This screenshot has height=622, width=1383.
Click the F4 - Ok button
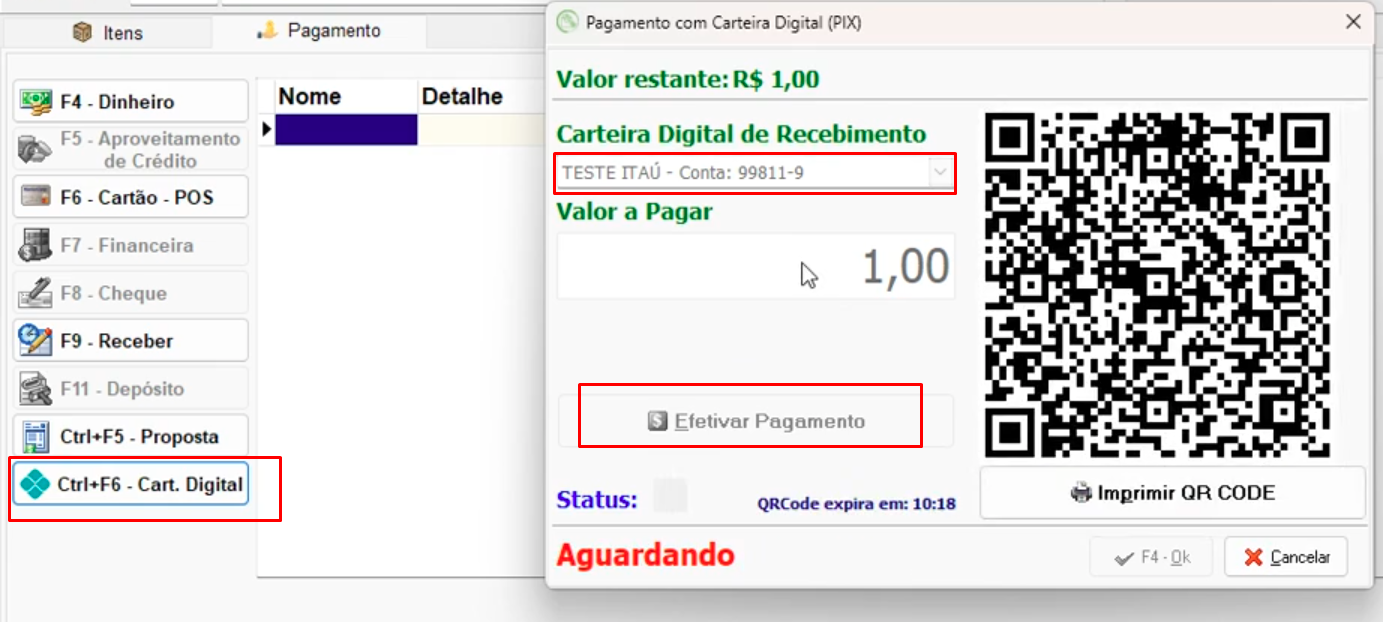(1151, 557)
